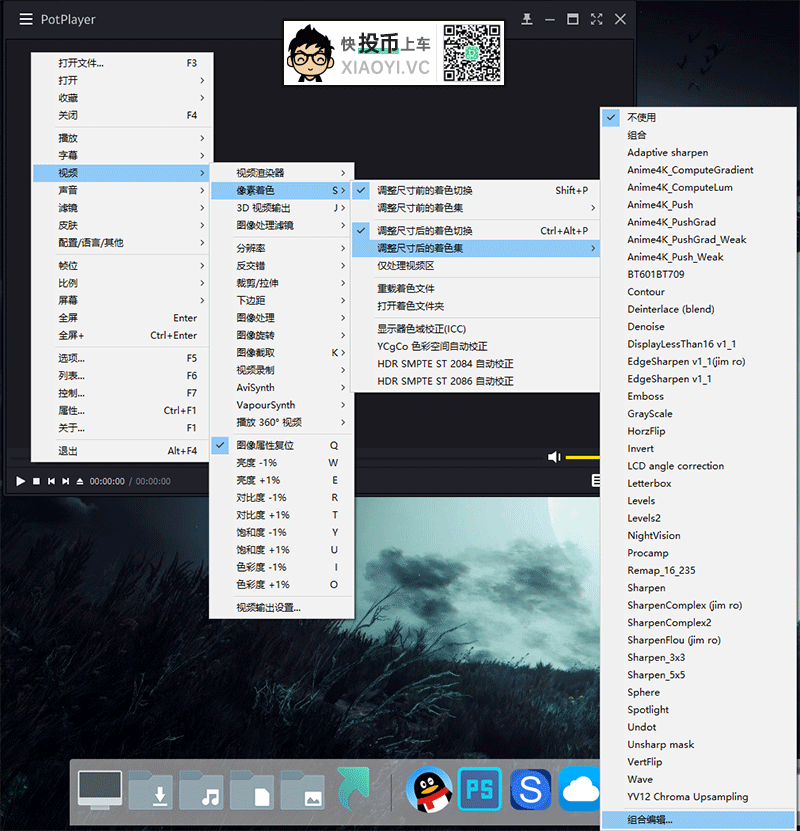Open the Music folder in the dock
Image resolution: width=800 pixels, height=831 pixels.
tap(203, 790)
